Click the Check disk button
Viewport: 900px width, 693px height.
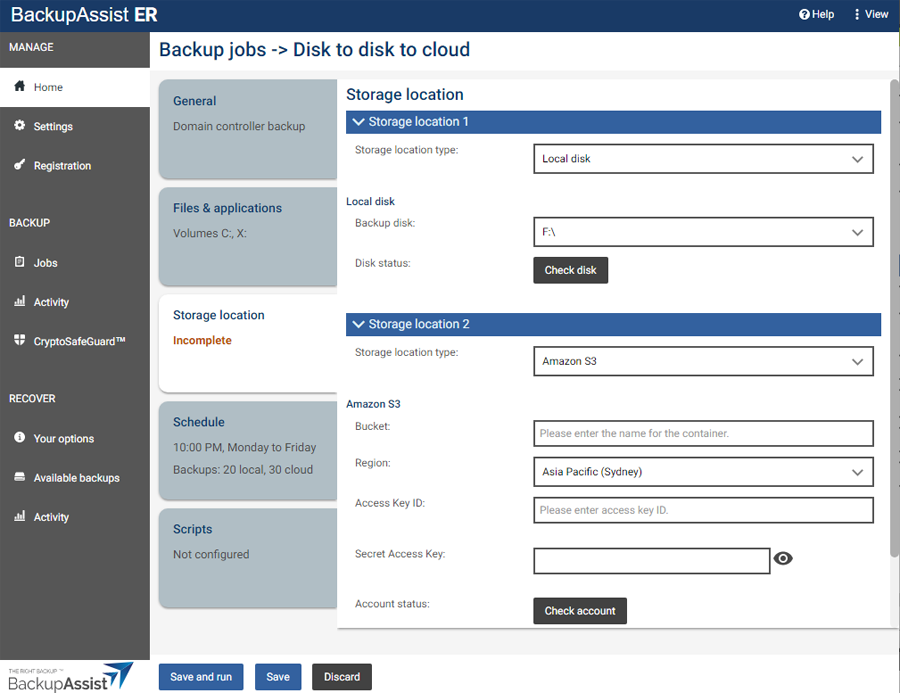(571, 270)
